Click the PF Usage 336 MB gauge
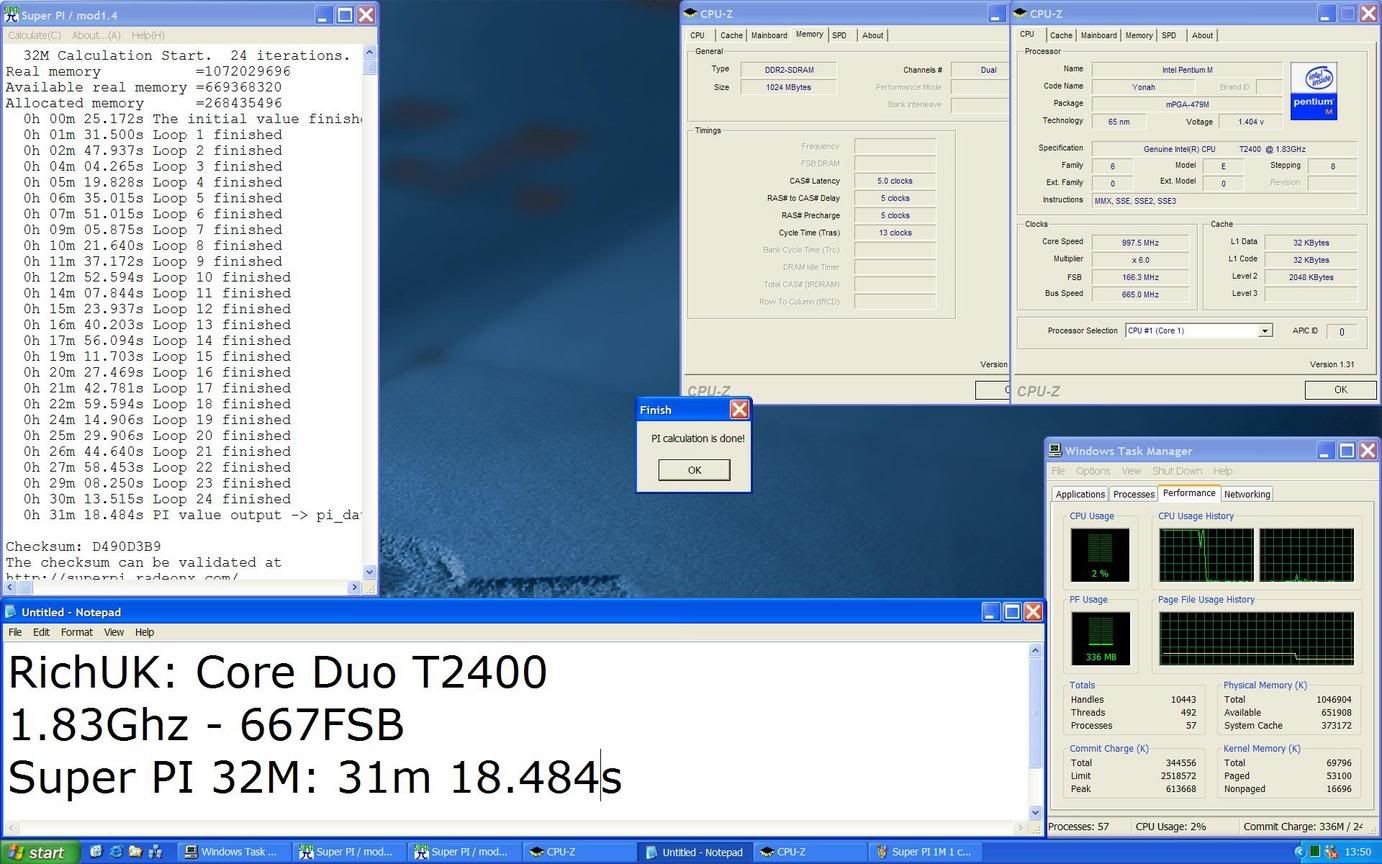Image resolution: width=1382 pixels, height=864 pixels. [1100, 638]
